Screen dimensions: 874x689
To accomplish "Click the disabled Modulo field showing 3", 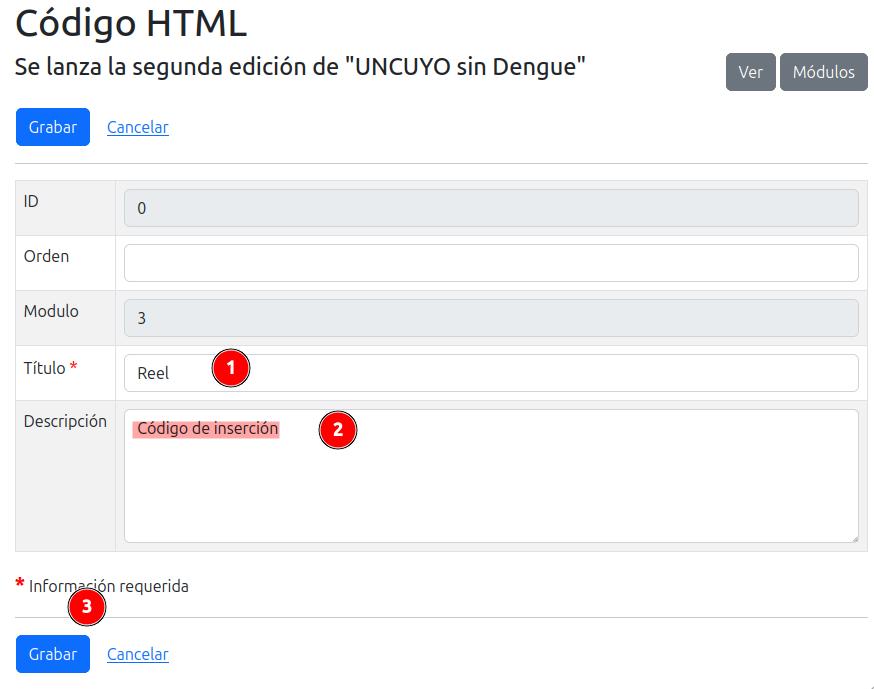I will tap(490, 318).
